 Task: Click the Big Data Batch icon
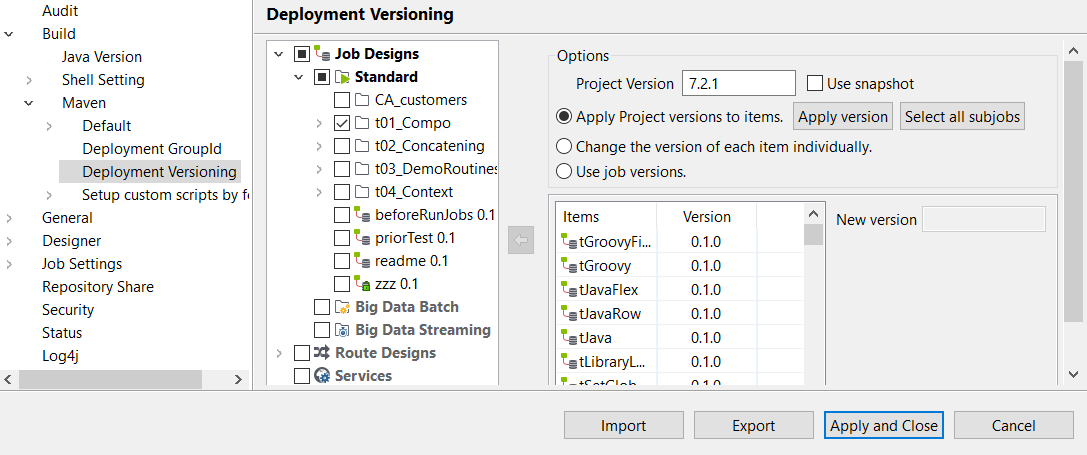343,307
